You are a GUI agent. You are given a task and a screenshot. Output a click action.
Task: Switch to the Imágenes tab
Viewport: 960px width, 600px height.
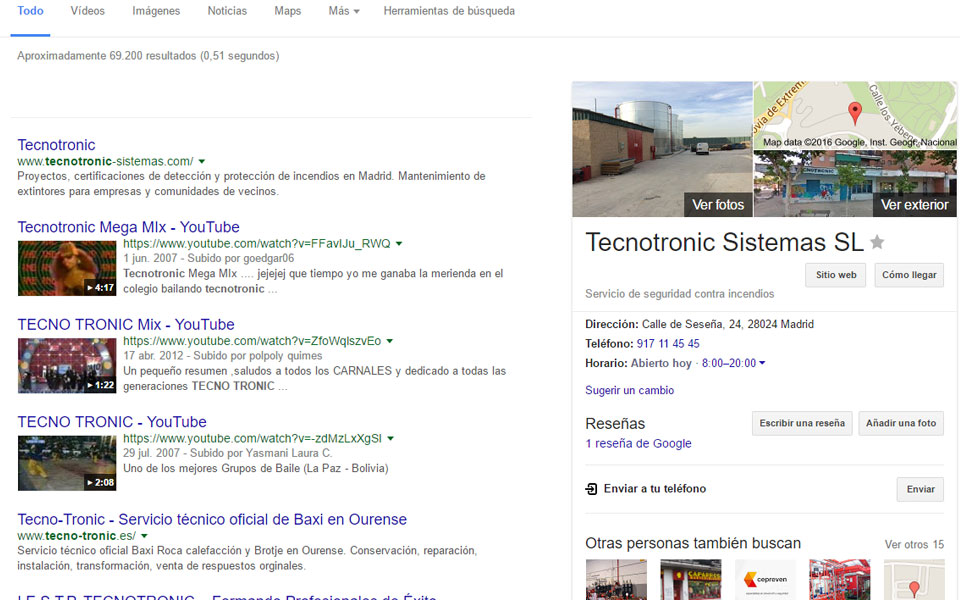point(156,11)
